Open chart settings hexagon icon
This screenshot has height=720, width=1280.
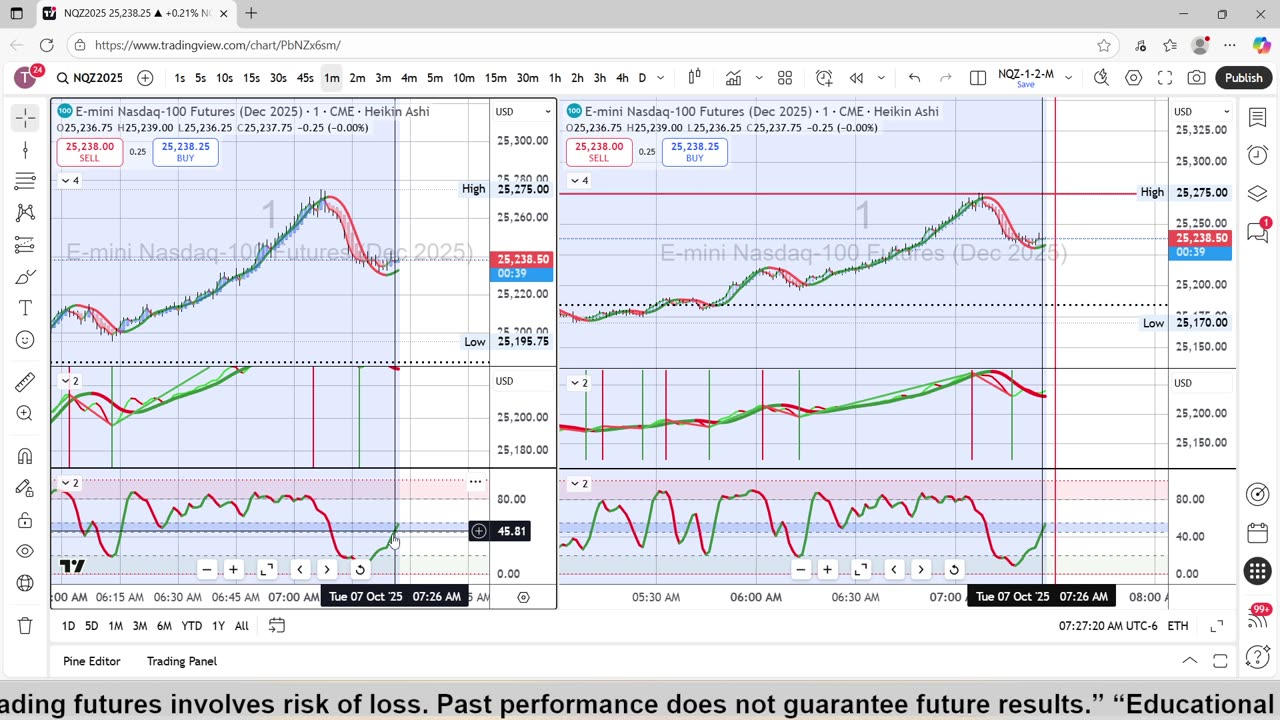coord(1133,78)
